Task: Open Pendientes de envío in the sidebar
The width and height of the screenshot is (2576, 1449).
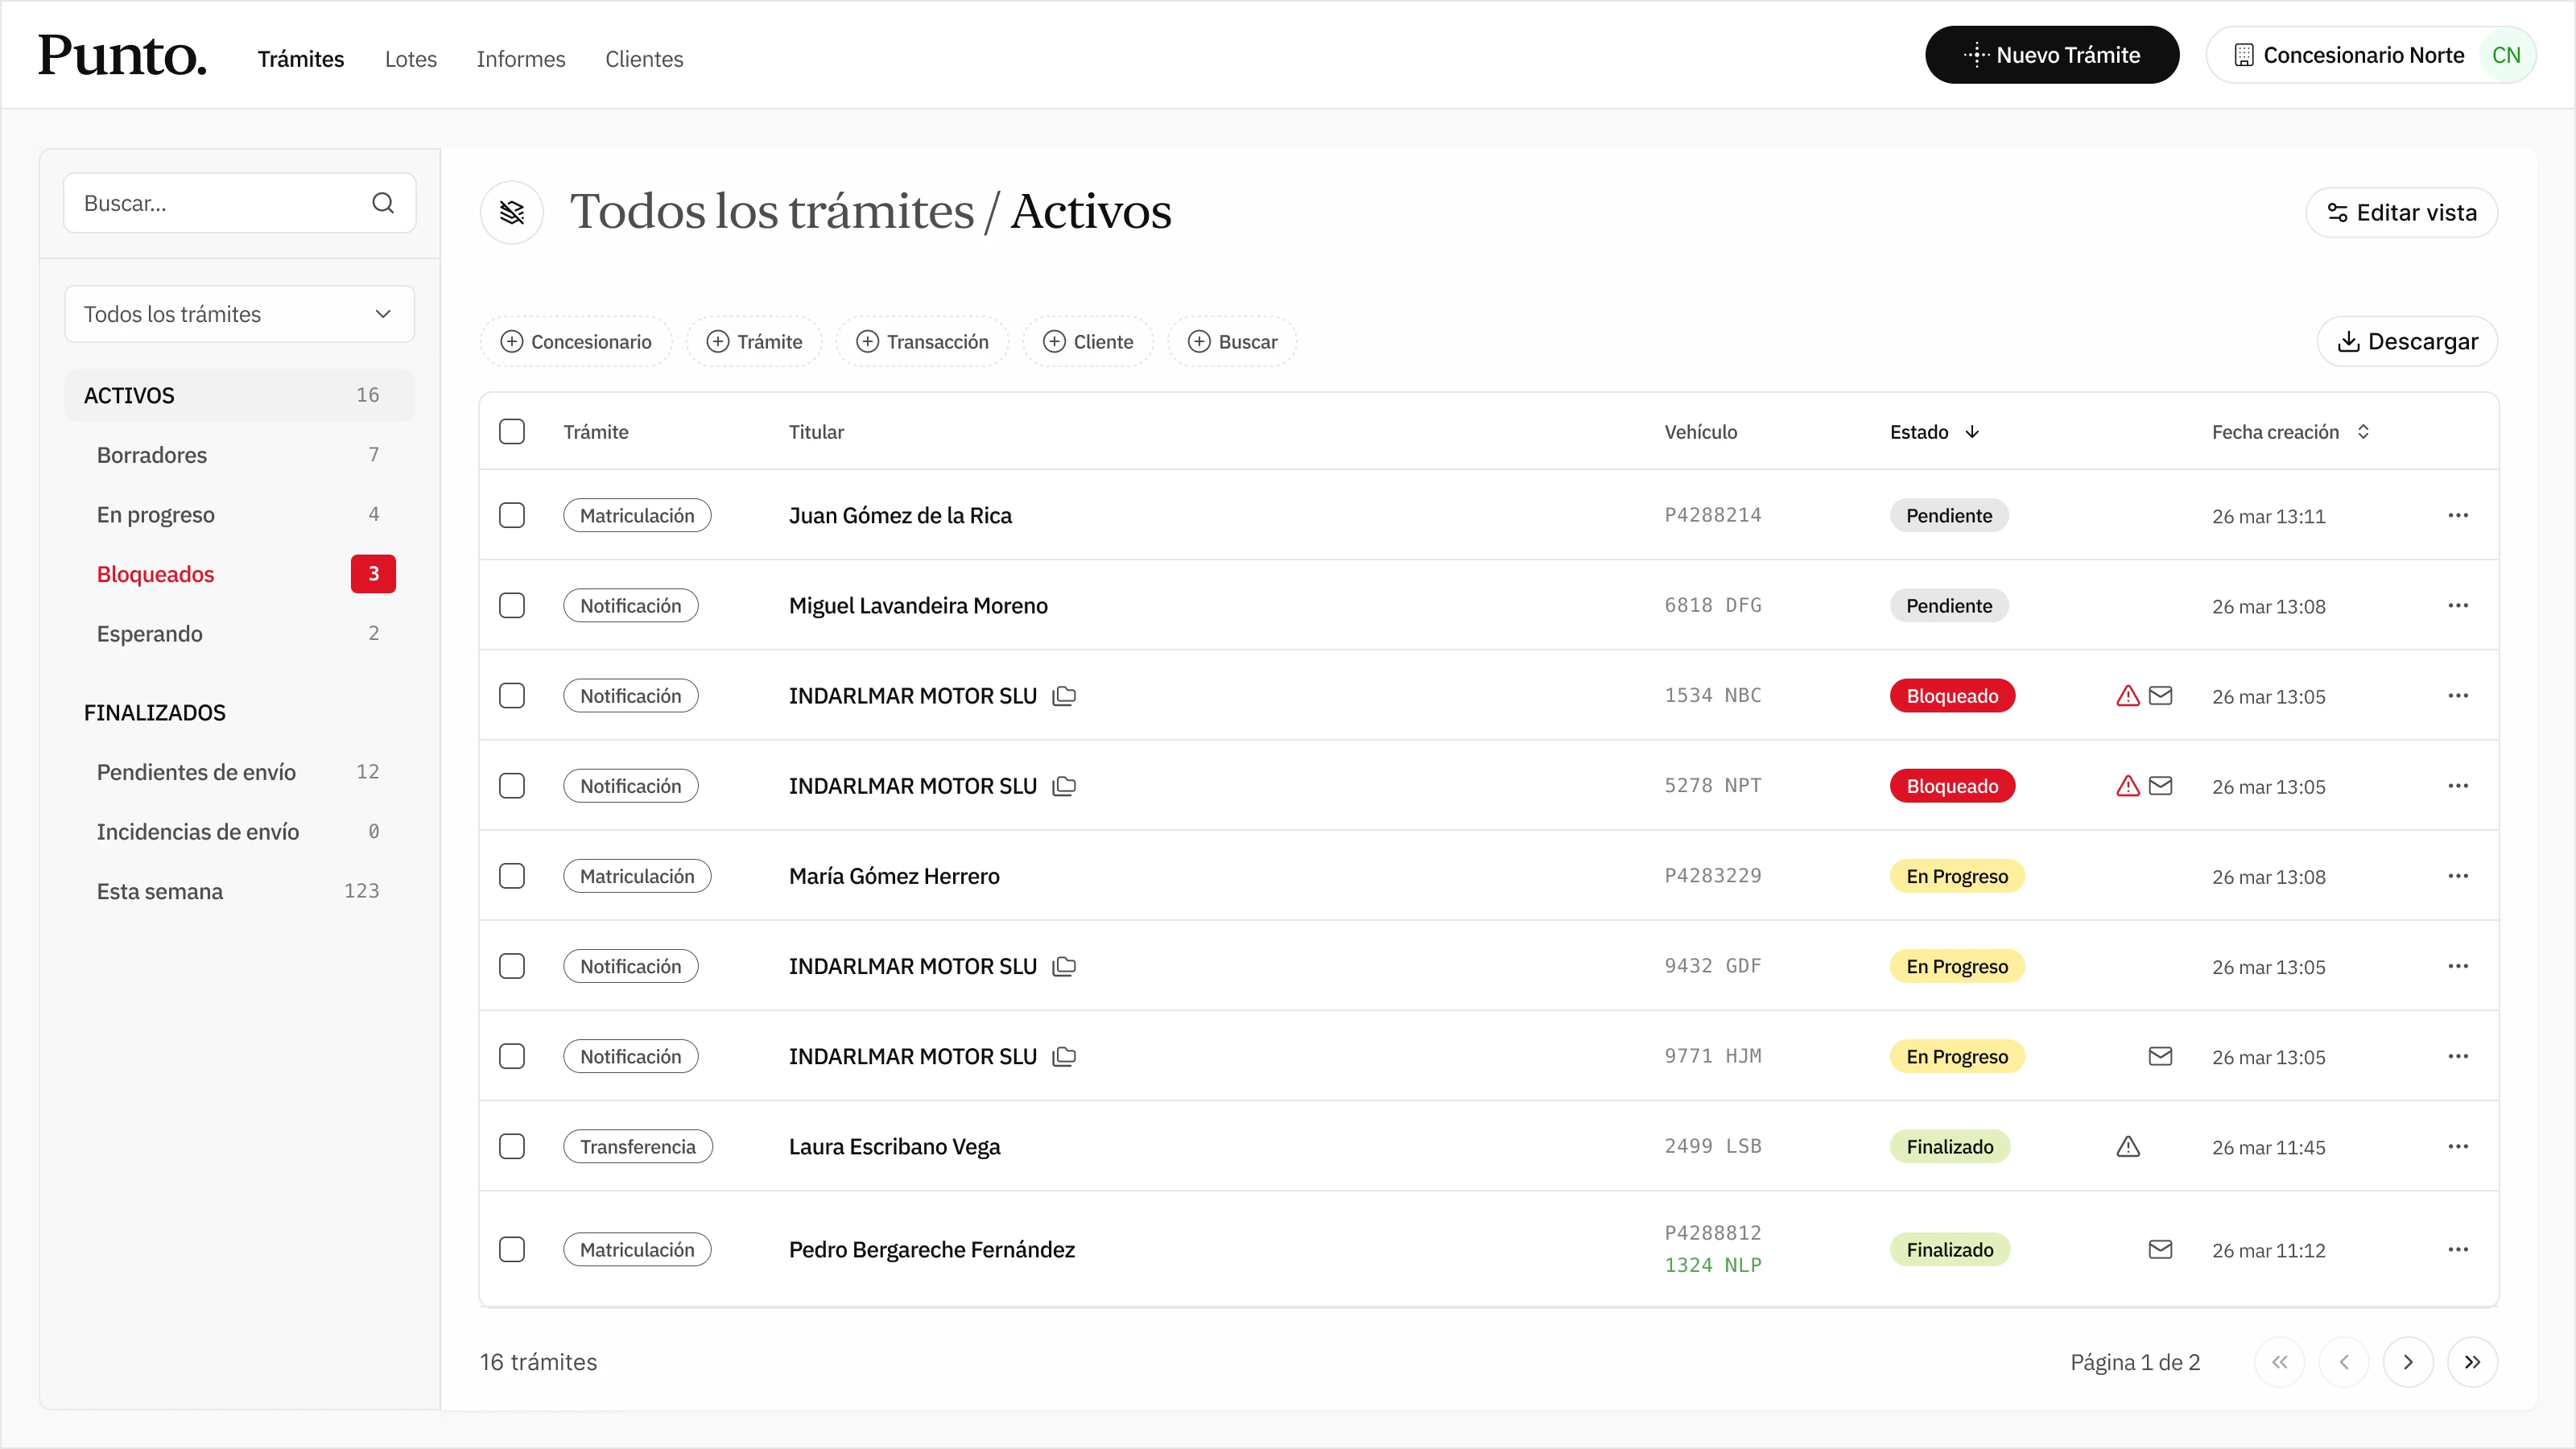Action: pyautogui.click(x=239, y=772)
